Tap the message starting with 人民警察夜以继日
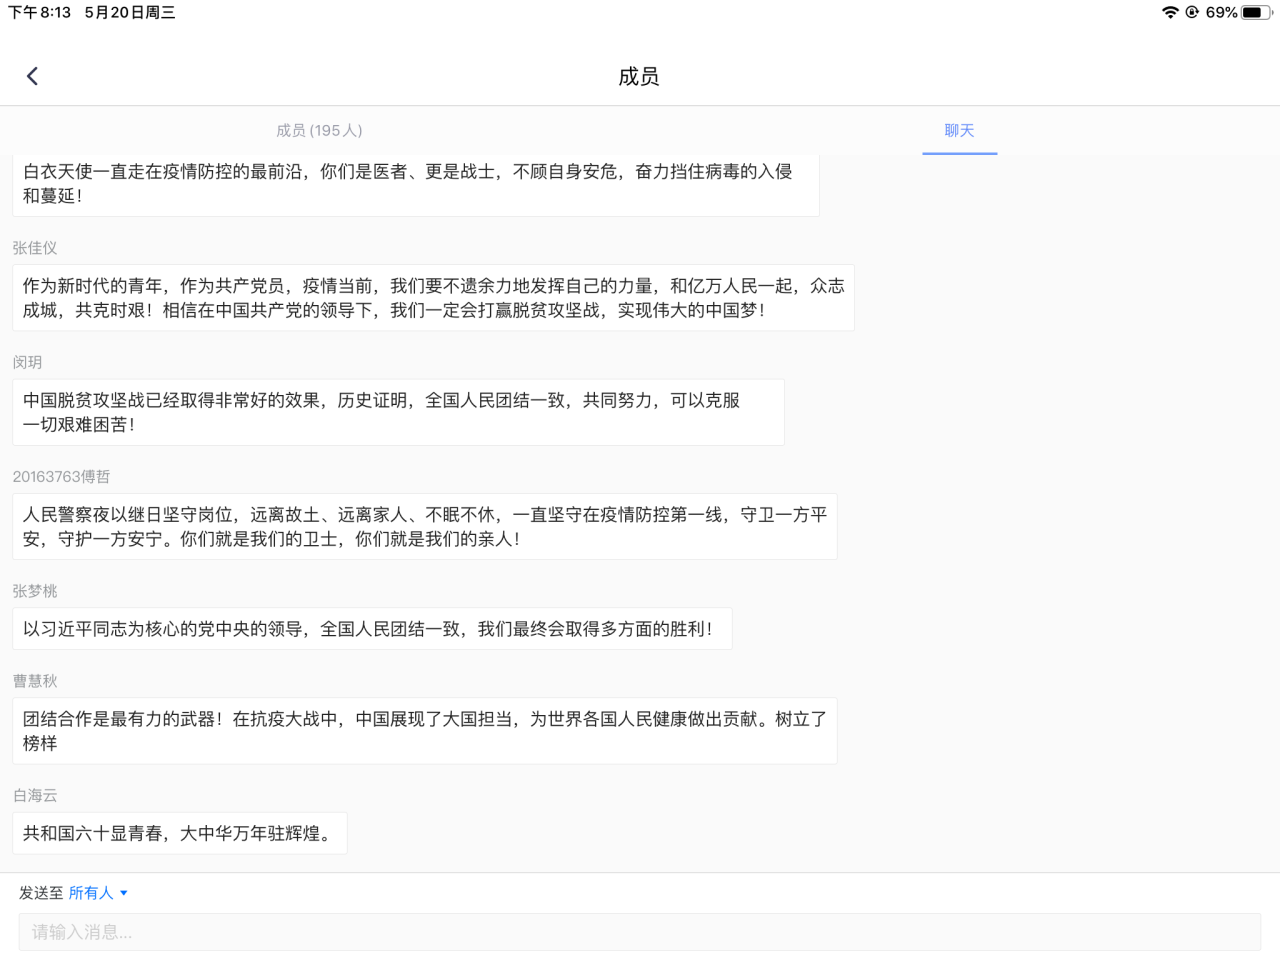The width and height of the screenshot is (1280, 960). pos(424,526)
